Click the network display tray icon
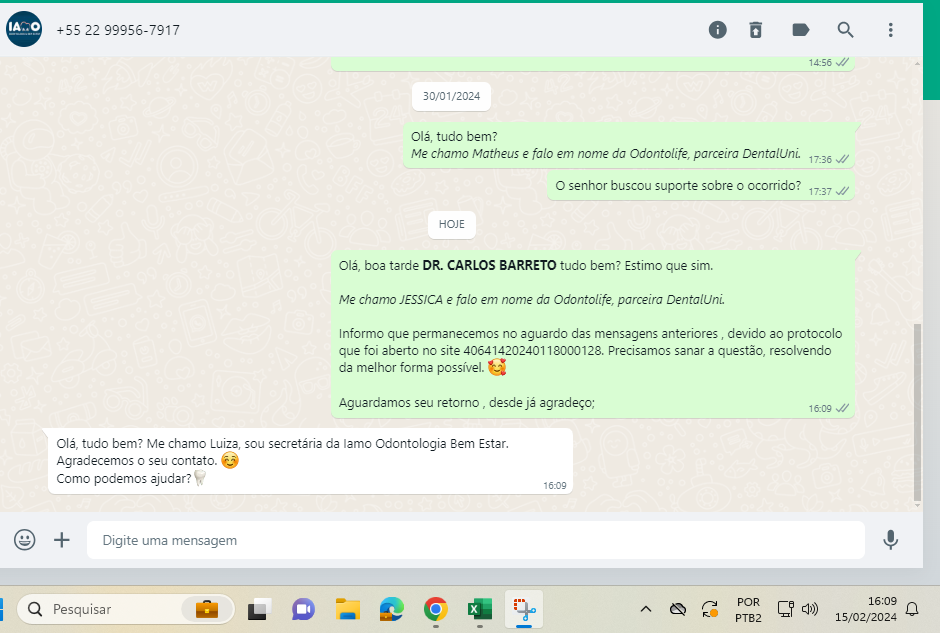 pos(785,609)
